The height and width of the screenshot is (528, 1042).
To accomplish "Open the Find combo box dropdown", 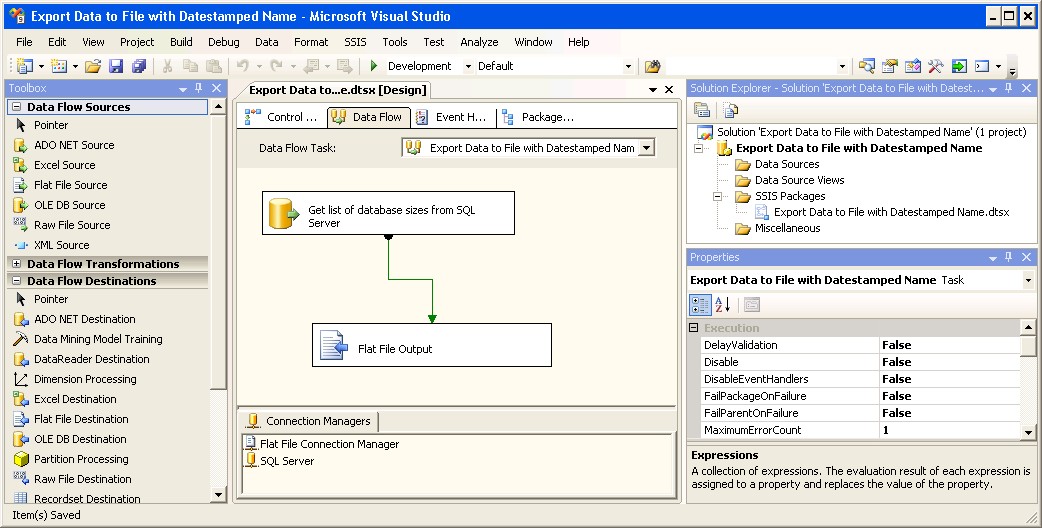I will [x=842, y=66].
